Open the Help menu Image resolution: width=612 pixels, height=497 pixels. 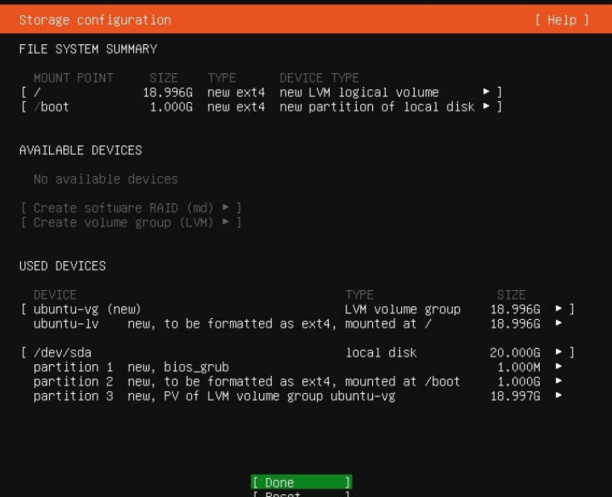tap(562, 20)
